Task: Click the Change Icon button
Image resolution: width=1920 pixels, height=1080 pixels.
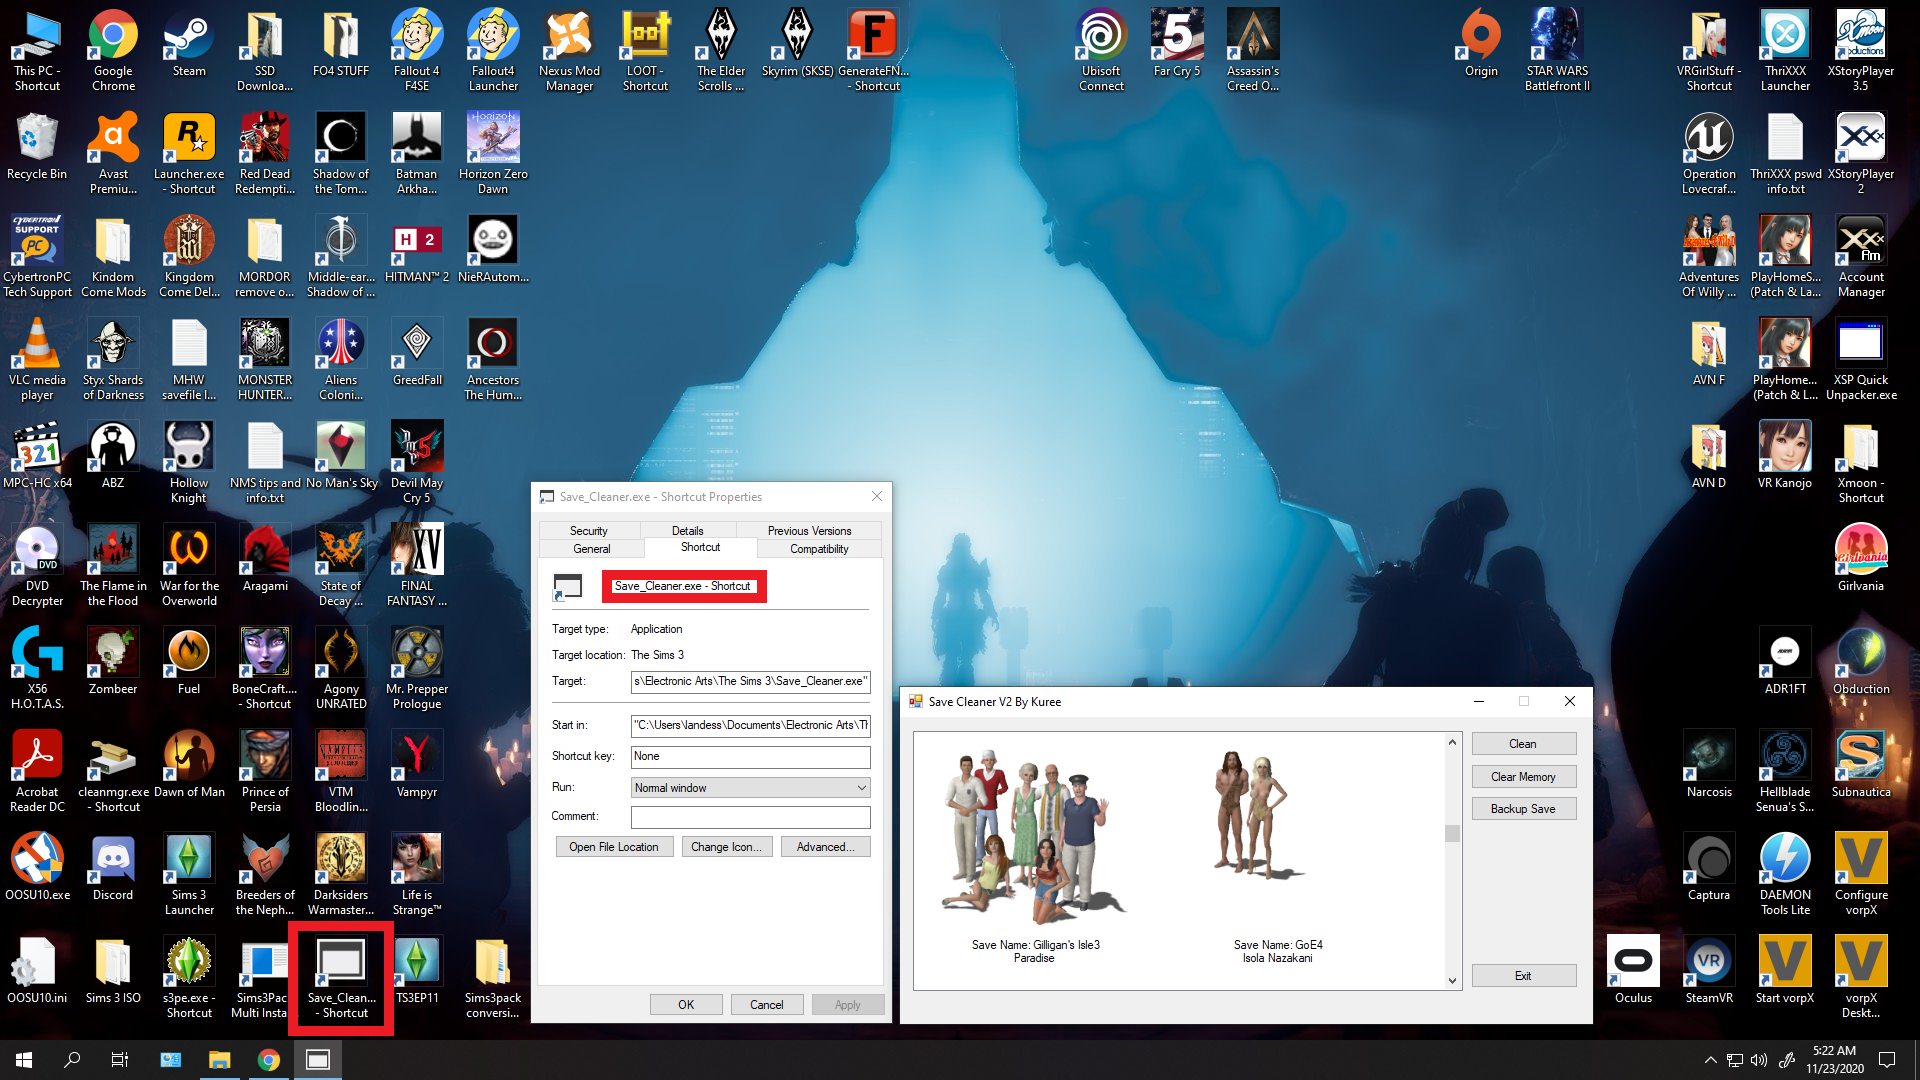Action: (x=726, y=847)
